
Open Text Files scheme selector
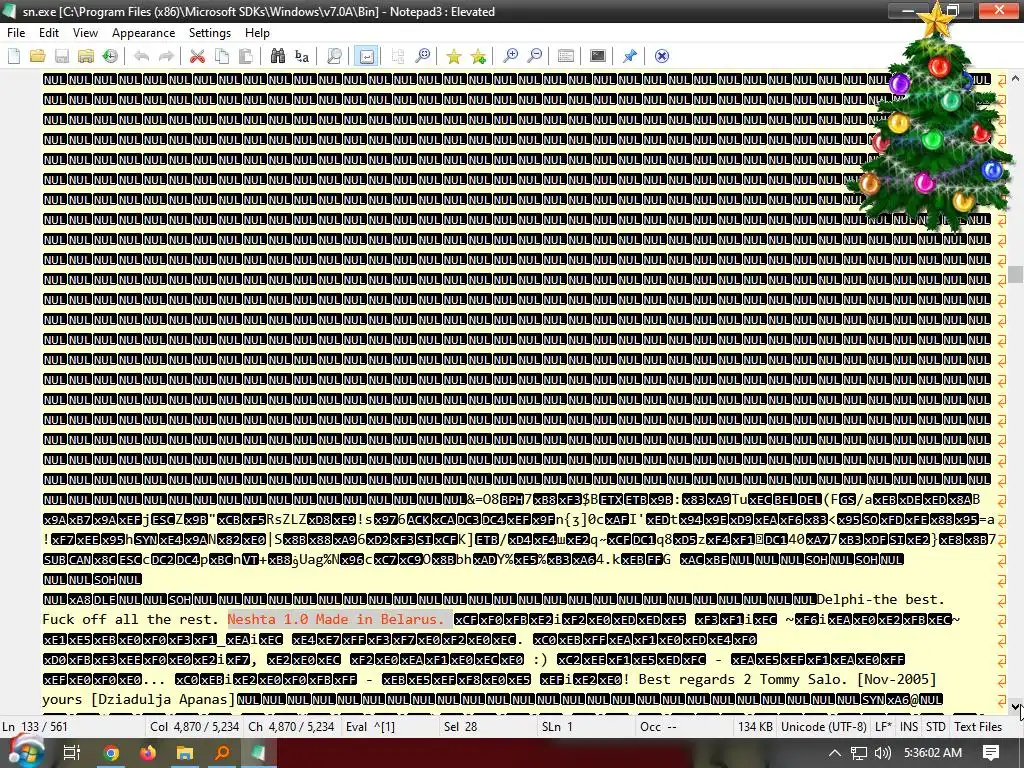click(x=978, y=727)
